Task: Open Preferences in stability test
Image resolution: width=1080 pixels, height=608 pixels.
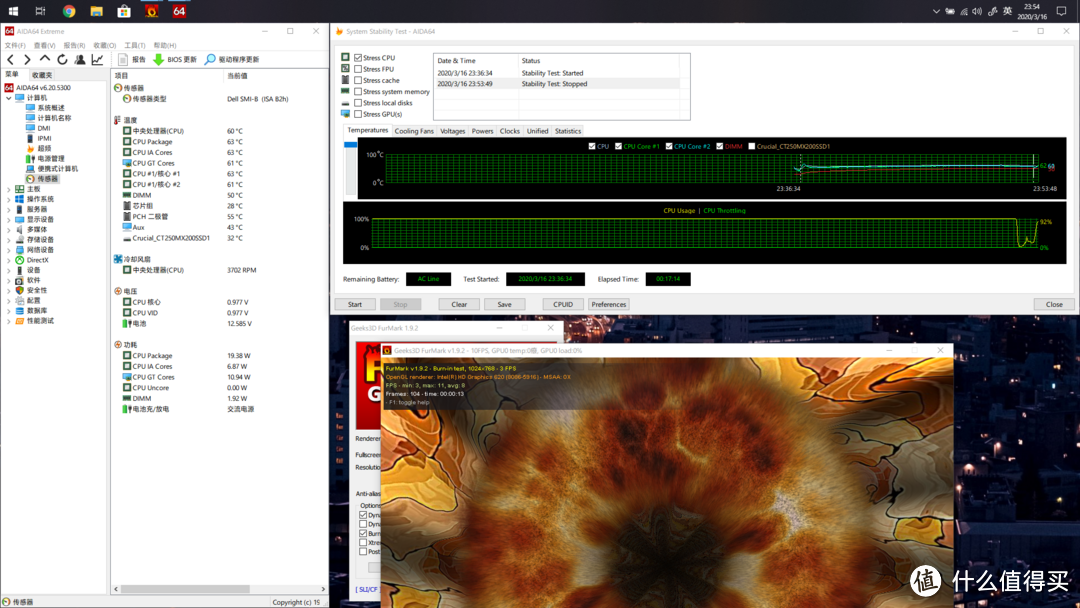Action: click(x=609, y=304)
